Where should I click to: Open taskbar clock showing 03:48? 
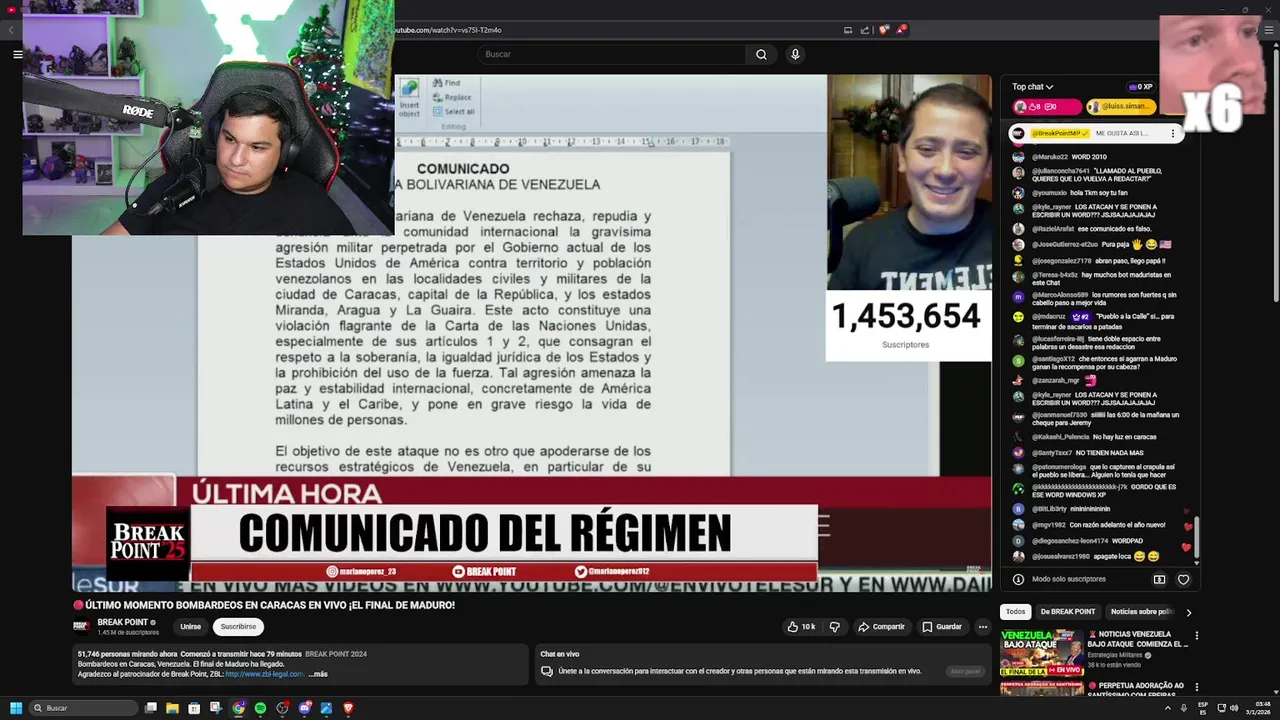click(1258, 708)
